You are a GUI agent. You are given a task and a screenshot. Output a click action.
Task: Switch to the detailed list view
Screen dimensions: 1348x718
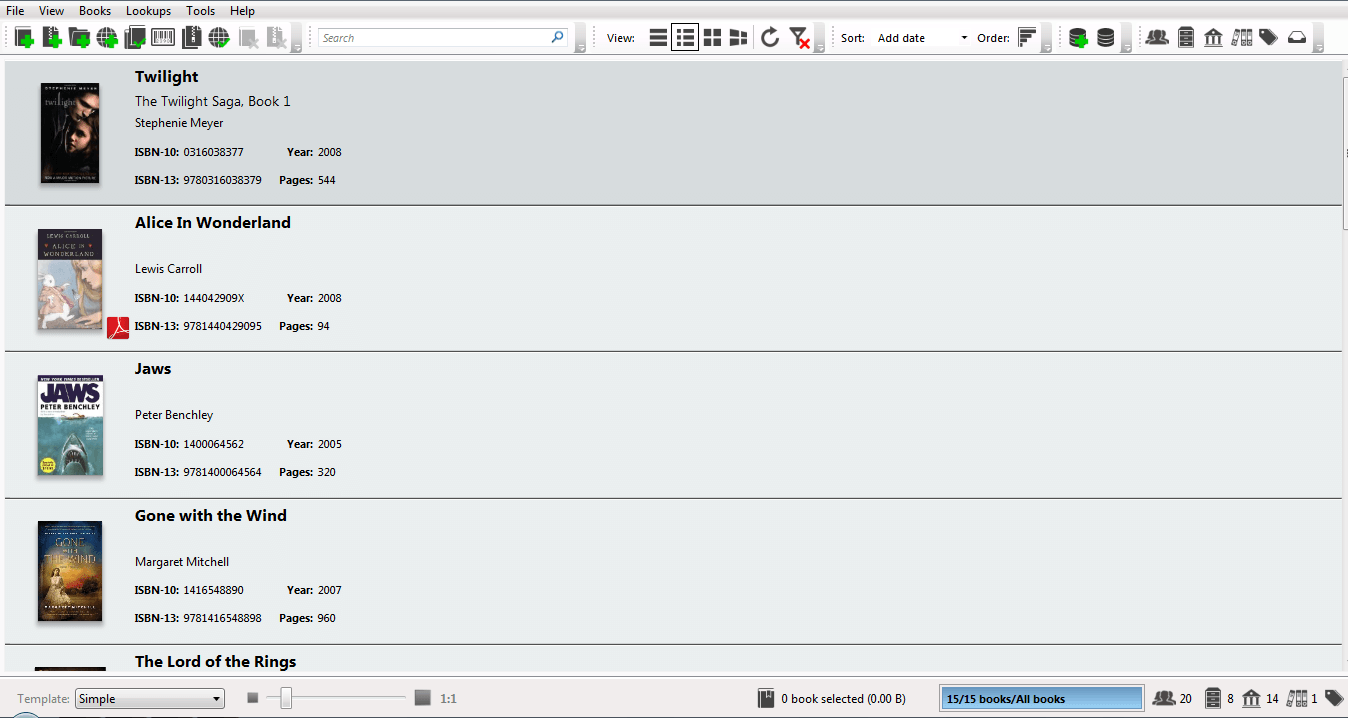coord(685,38)
